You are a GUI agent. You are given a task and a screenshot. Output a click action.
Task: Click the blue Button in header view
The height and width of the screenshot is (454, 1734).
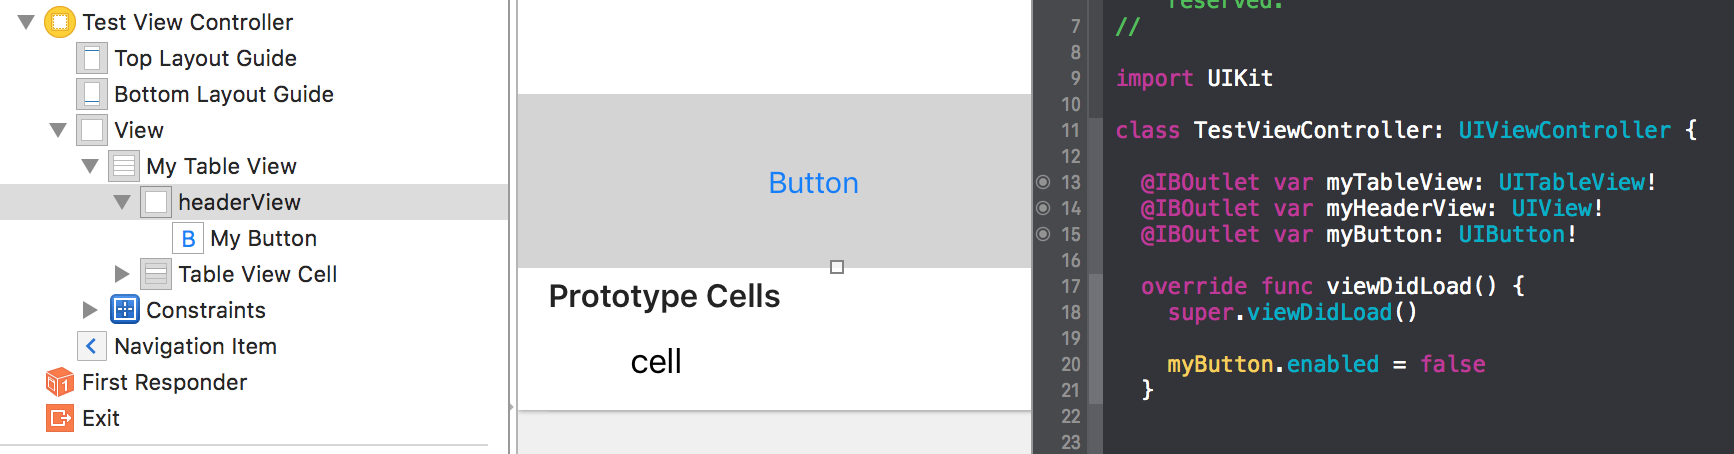813,183
